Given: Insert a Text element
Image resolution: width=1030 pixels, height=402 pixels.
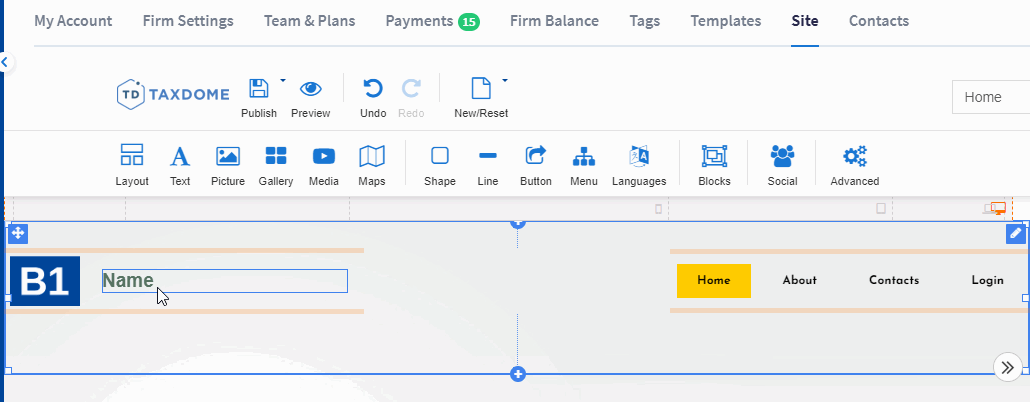Looking at the screenshot, I should tap(180, 156).
